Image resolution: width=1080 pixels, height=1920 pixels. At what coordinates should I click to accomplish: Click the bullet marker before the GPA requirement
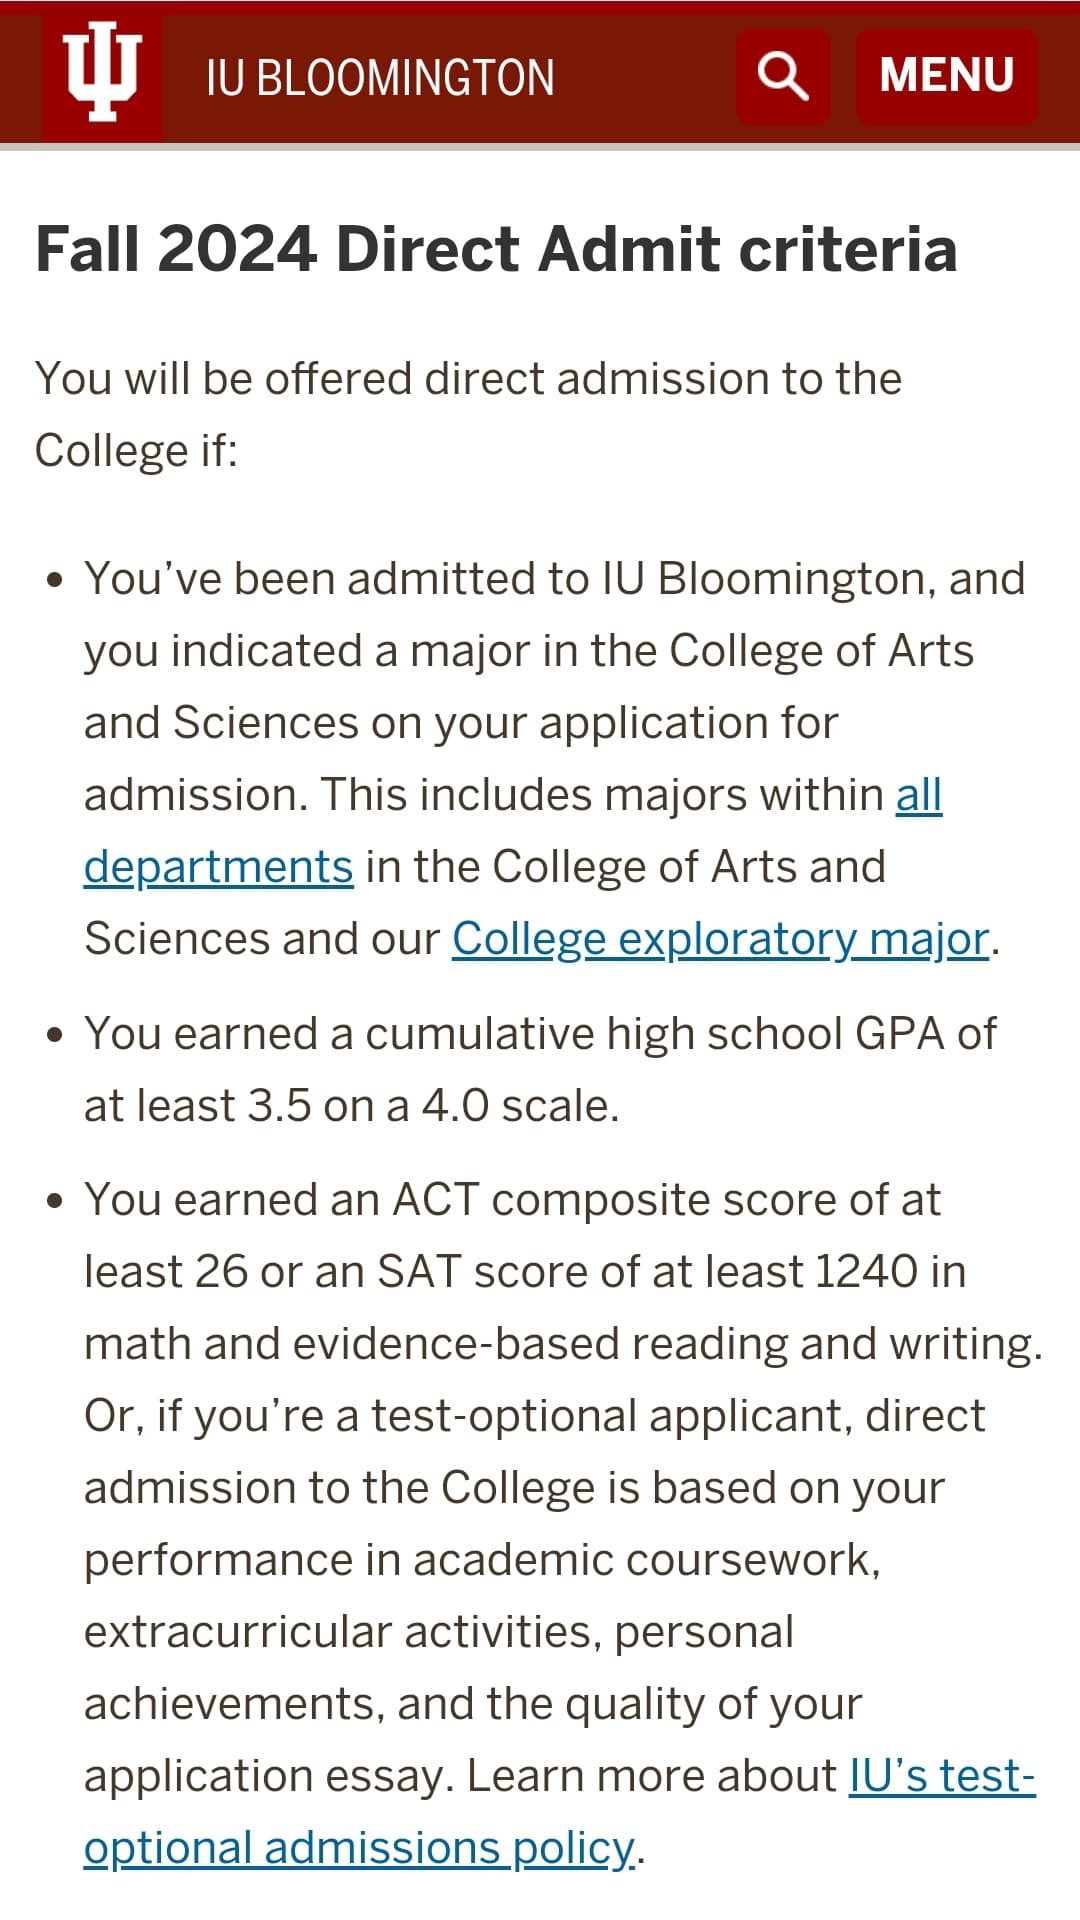point(55,1034)
